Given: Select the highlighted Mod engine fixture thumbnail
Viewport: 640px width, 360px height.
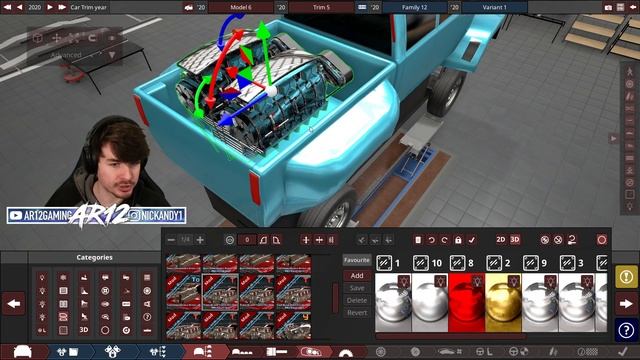Looking at the screenshot, I should 220,292.
